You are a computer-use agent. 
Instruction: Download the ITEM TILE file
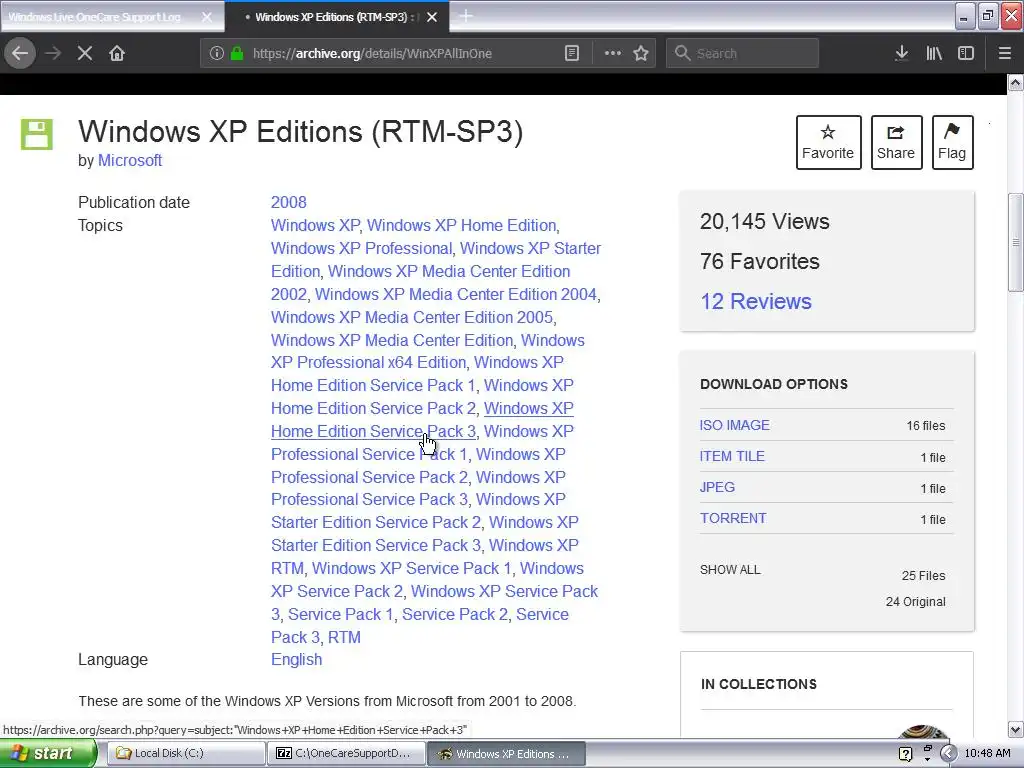pos(732,456)
